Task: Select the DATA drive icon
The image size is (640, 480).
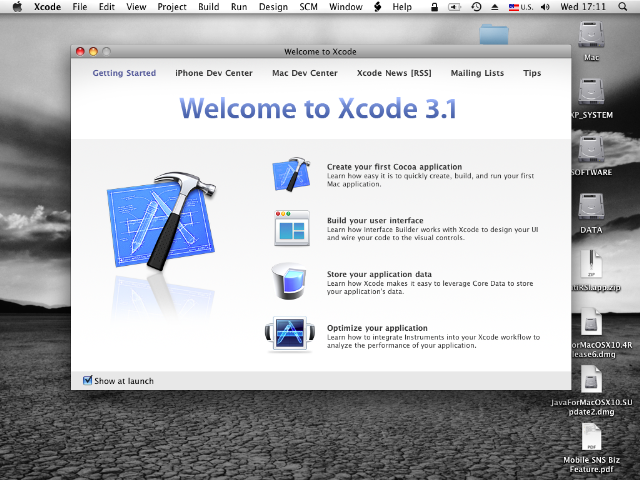Action: click(591, 207)
